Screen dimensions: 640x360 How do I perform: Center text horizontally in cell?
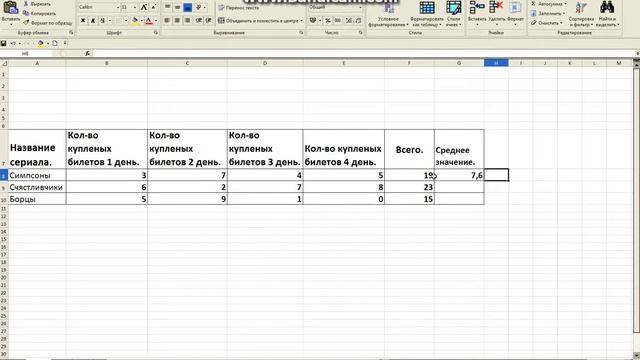coord(177,20)
